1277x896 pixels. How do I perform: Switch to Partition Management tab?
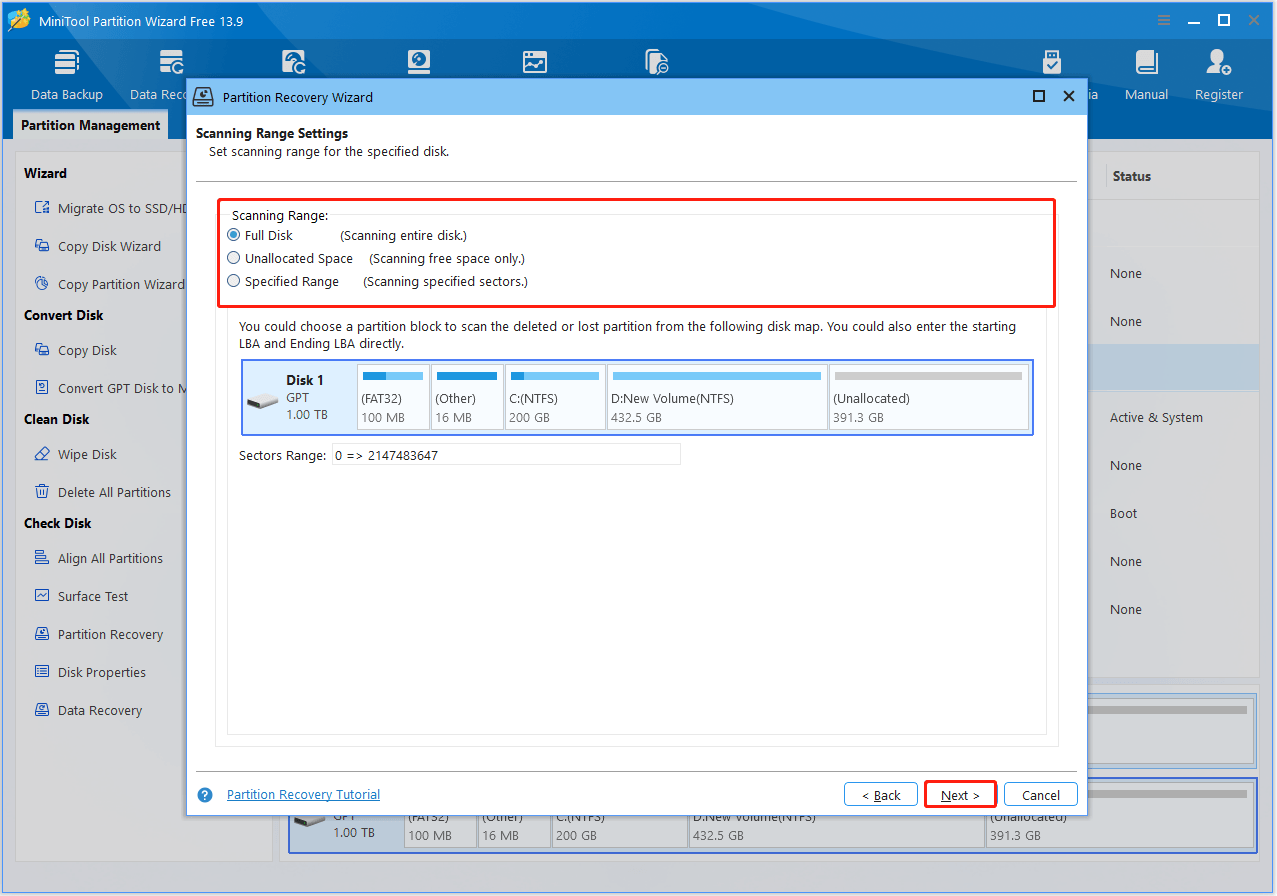(90, 125)
